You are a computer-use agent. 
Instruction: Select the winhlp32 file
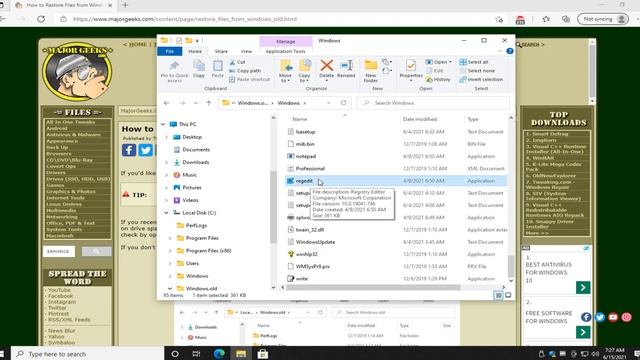coord(307,254)
